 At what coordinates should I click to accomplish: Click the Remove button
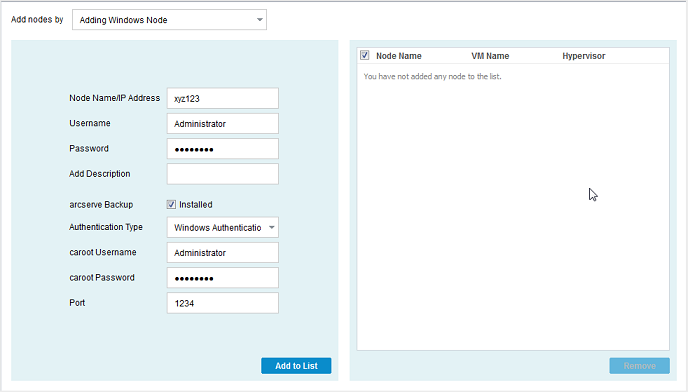pos(639,366)
